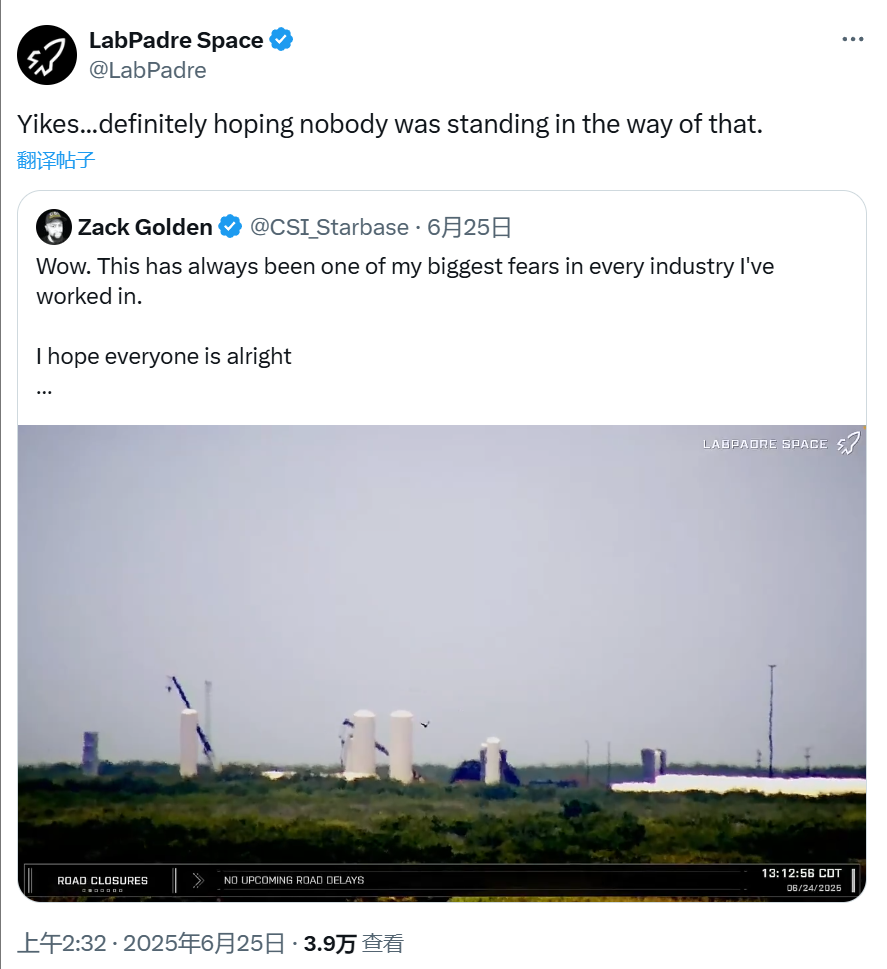The image size is (887, 969).
Task: Click Zack Golden's profile avatar
Action: [54, 227]
